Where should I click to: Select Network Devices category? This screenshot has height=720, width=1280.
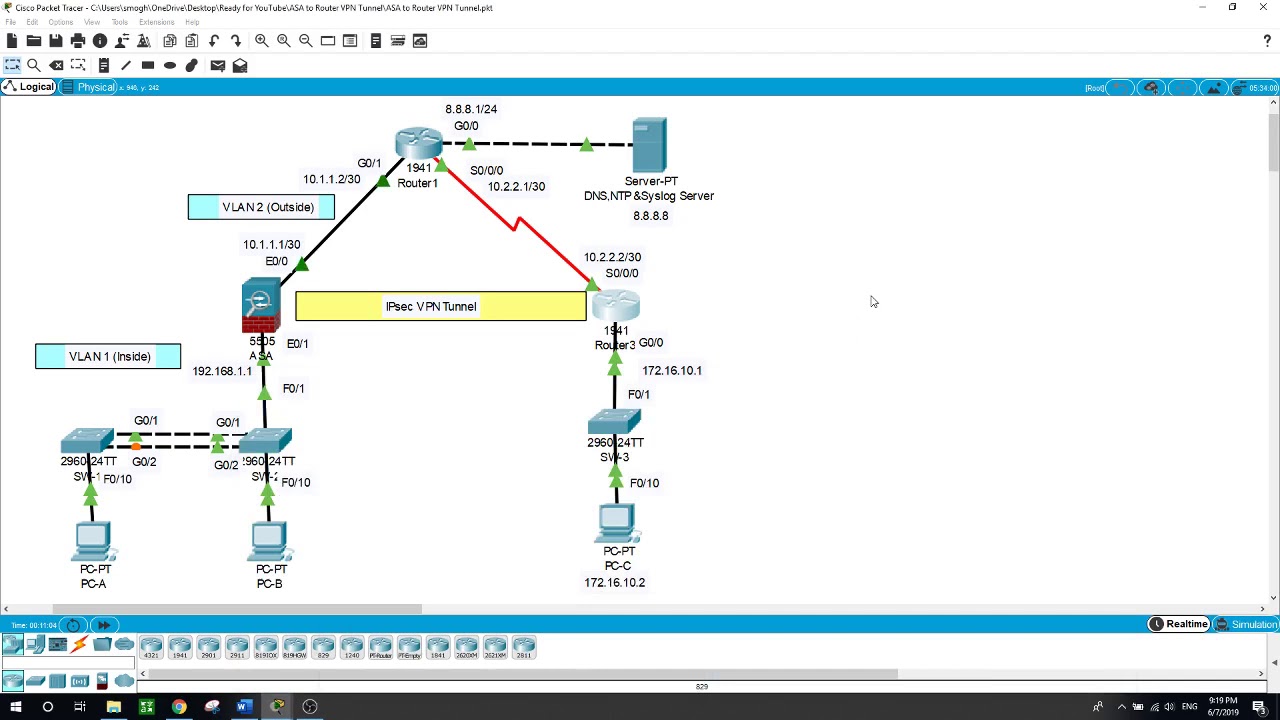click(12, 645)
